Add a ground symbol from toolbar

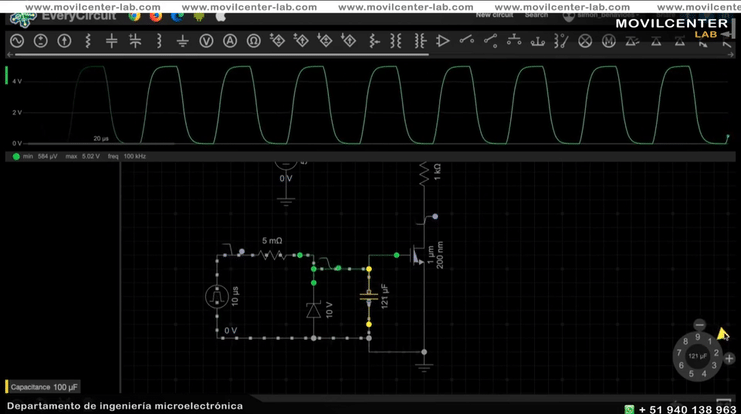coord(182,42)
